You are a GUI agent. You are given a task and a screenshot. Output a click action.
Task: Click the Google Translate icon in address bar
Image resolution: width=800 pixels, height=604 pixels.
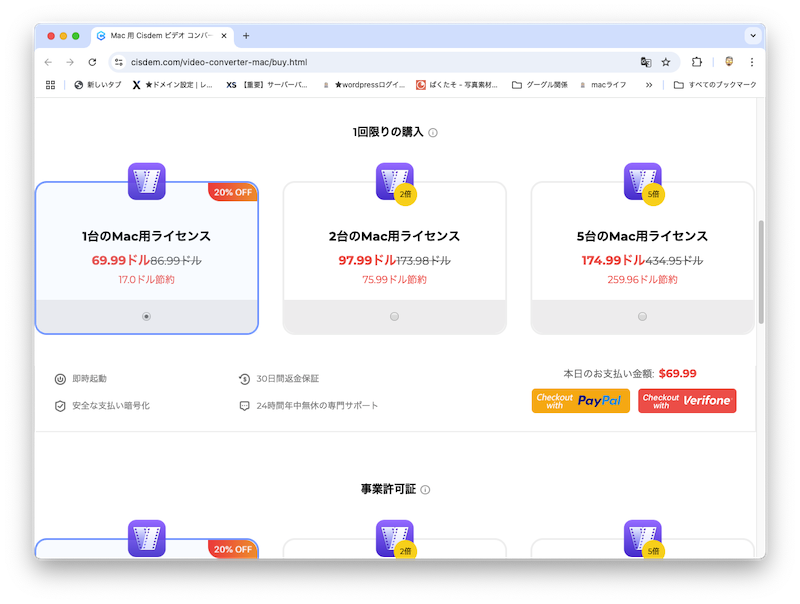(646, 62)
